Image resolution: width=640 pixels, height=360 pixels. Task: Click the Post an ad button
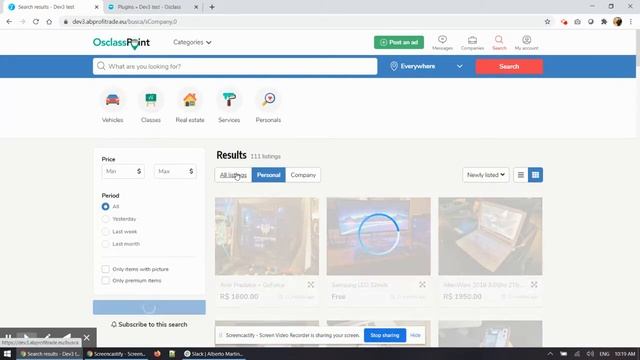click(399, 42)
